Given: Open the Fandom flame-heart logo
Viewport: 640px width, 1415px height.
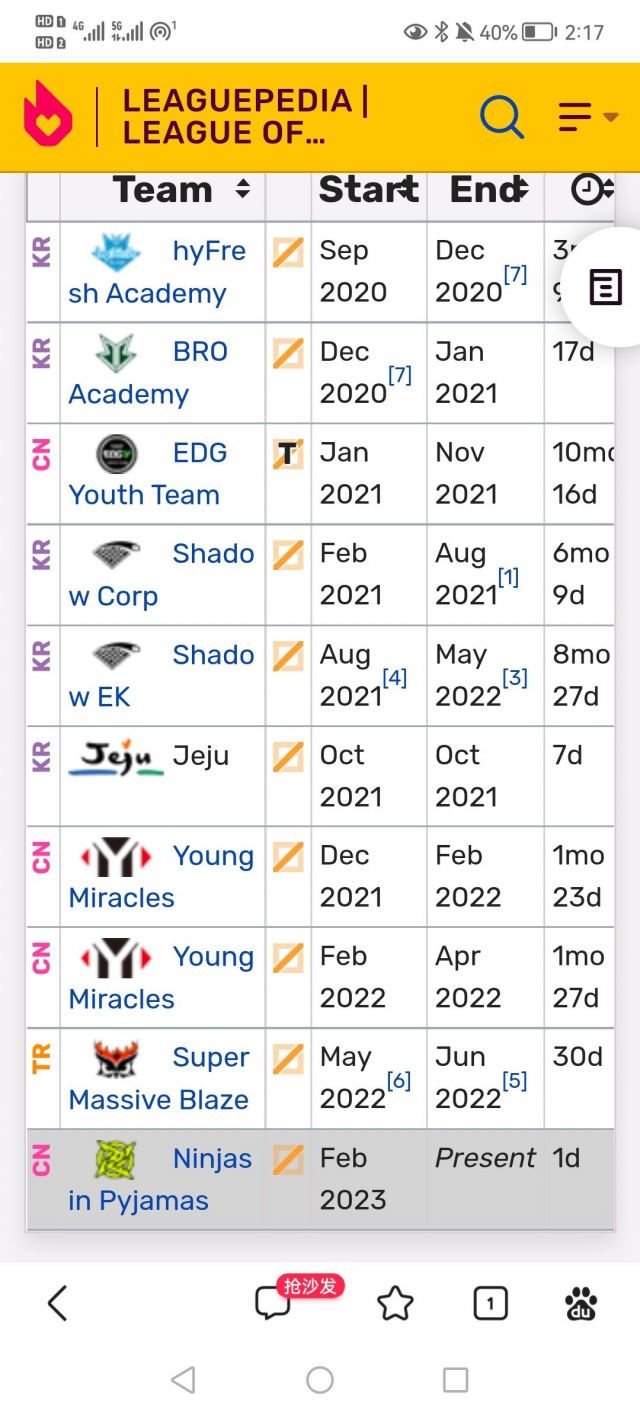Looking at the screenshot, I should tap(48, 115).
